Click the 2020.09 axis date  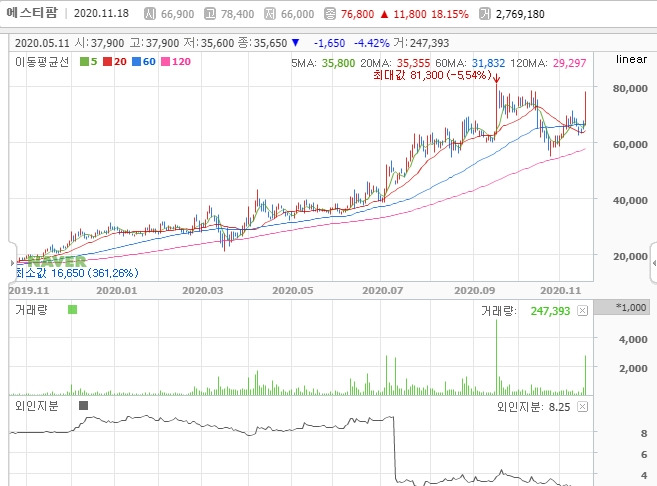point(475,291)
